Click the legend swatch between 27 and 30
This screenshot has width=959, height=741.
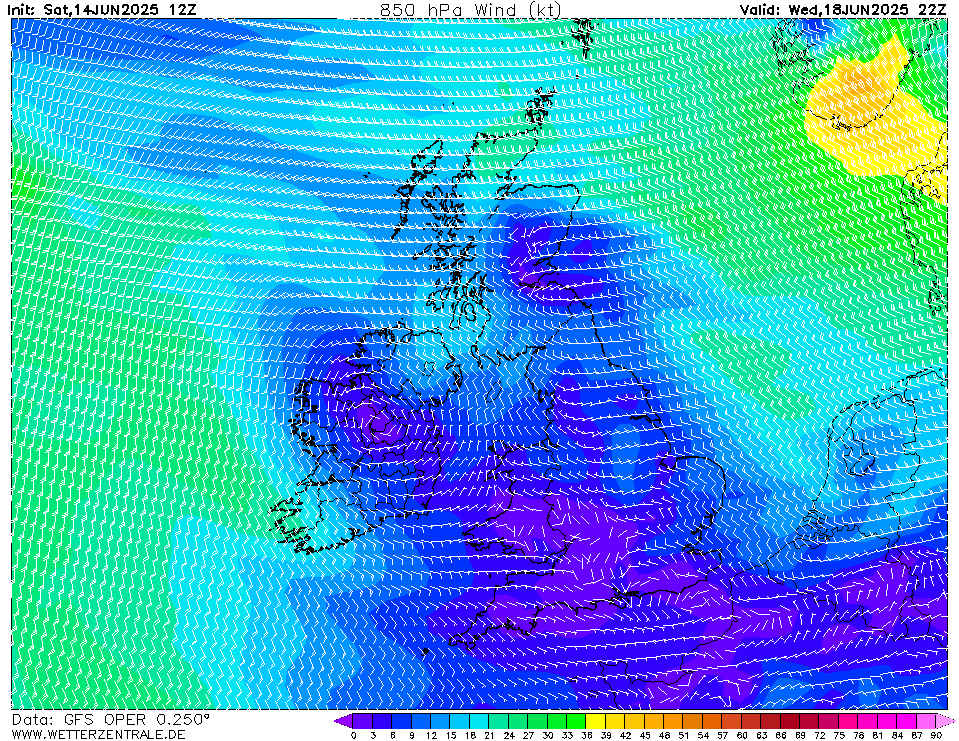coord(538,721)
